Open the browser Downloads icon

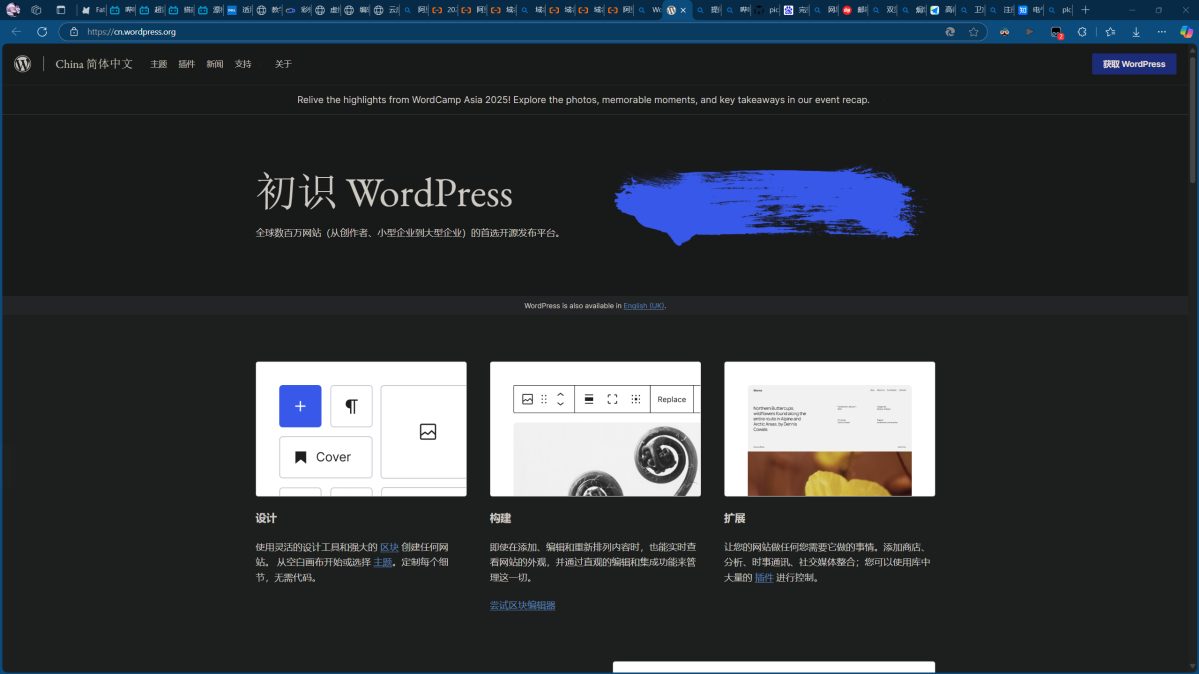click(1136, 32)
